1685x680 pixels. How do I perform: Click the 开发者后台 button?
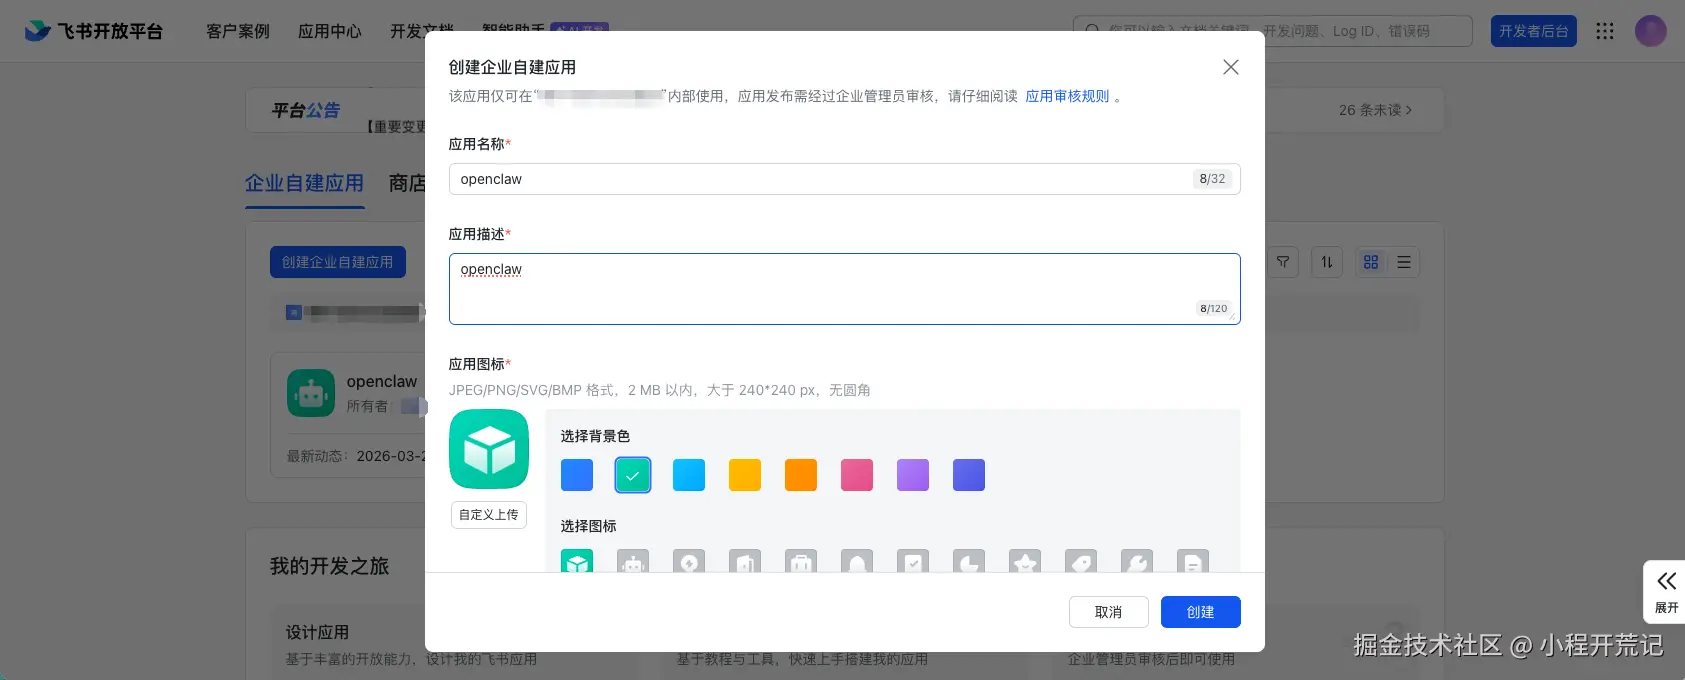point(1533,31)
